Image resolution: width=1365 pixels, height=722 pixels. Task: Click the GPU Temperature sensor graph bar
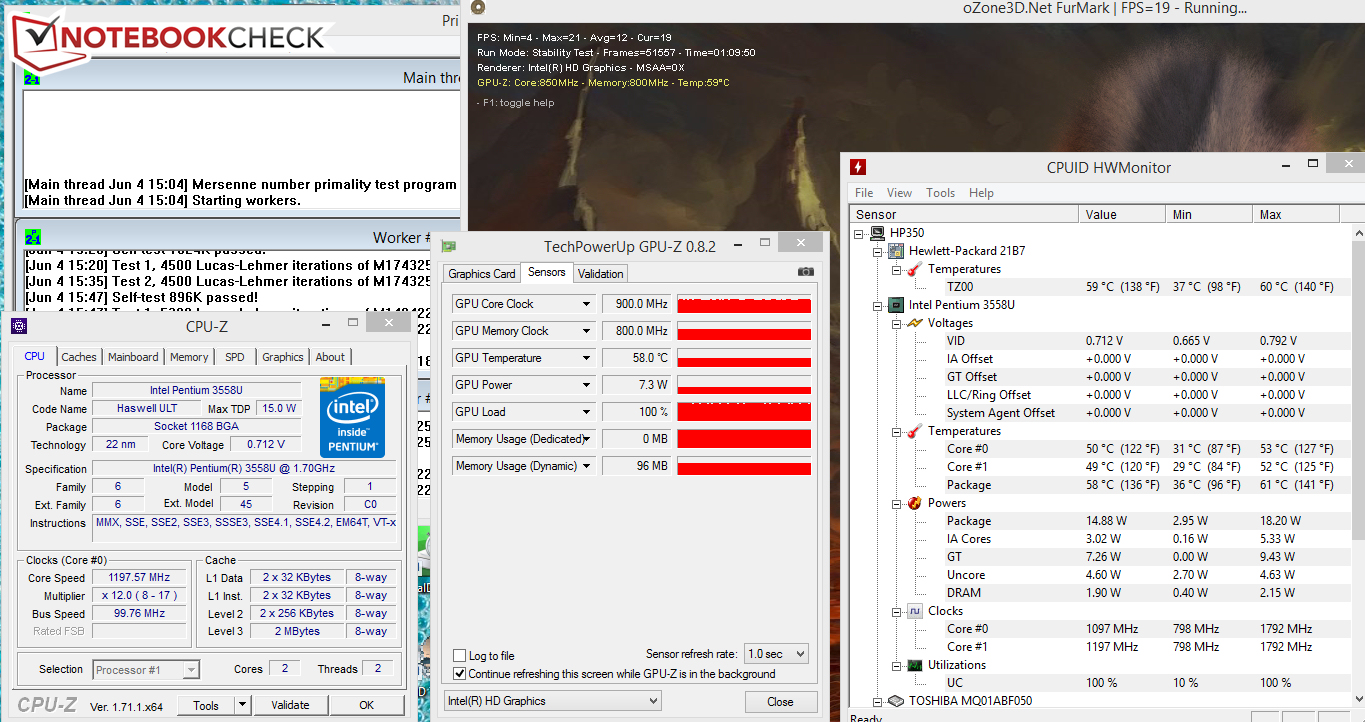[x=744, y=358]
